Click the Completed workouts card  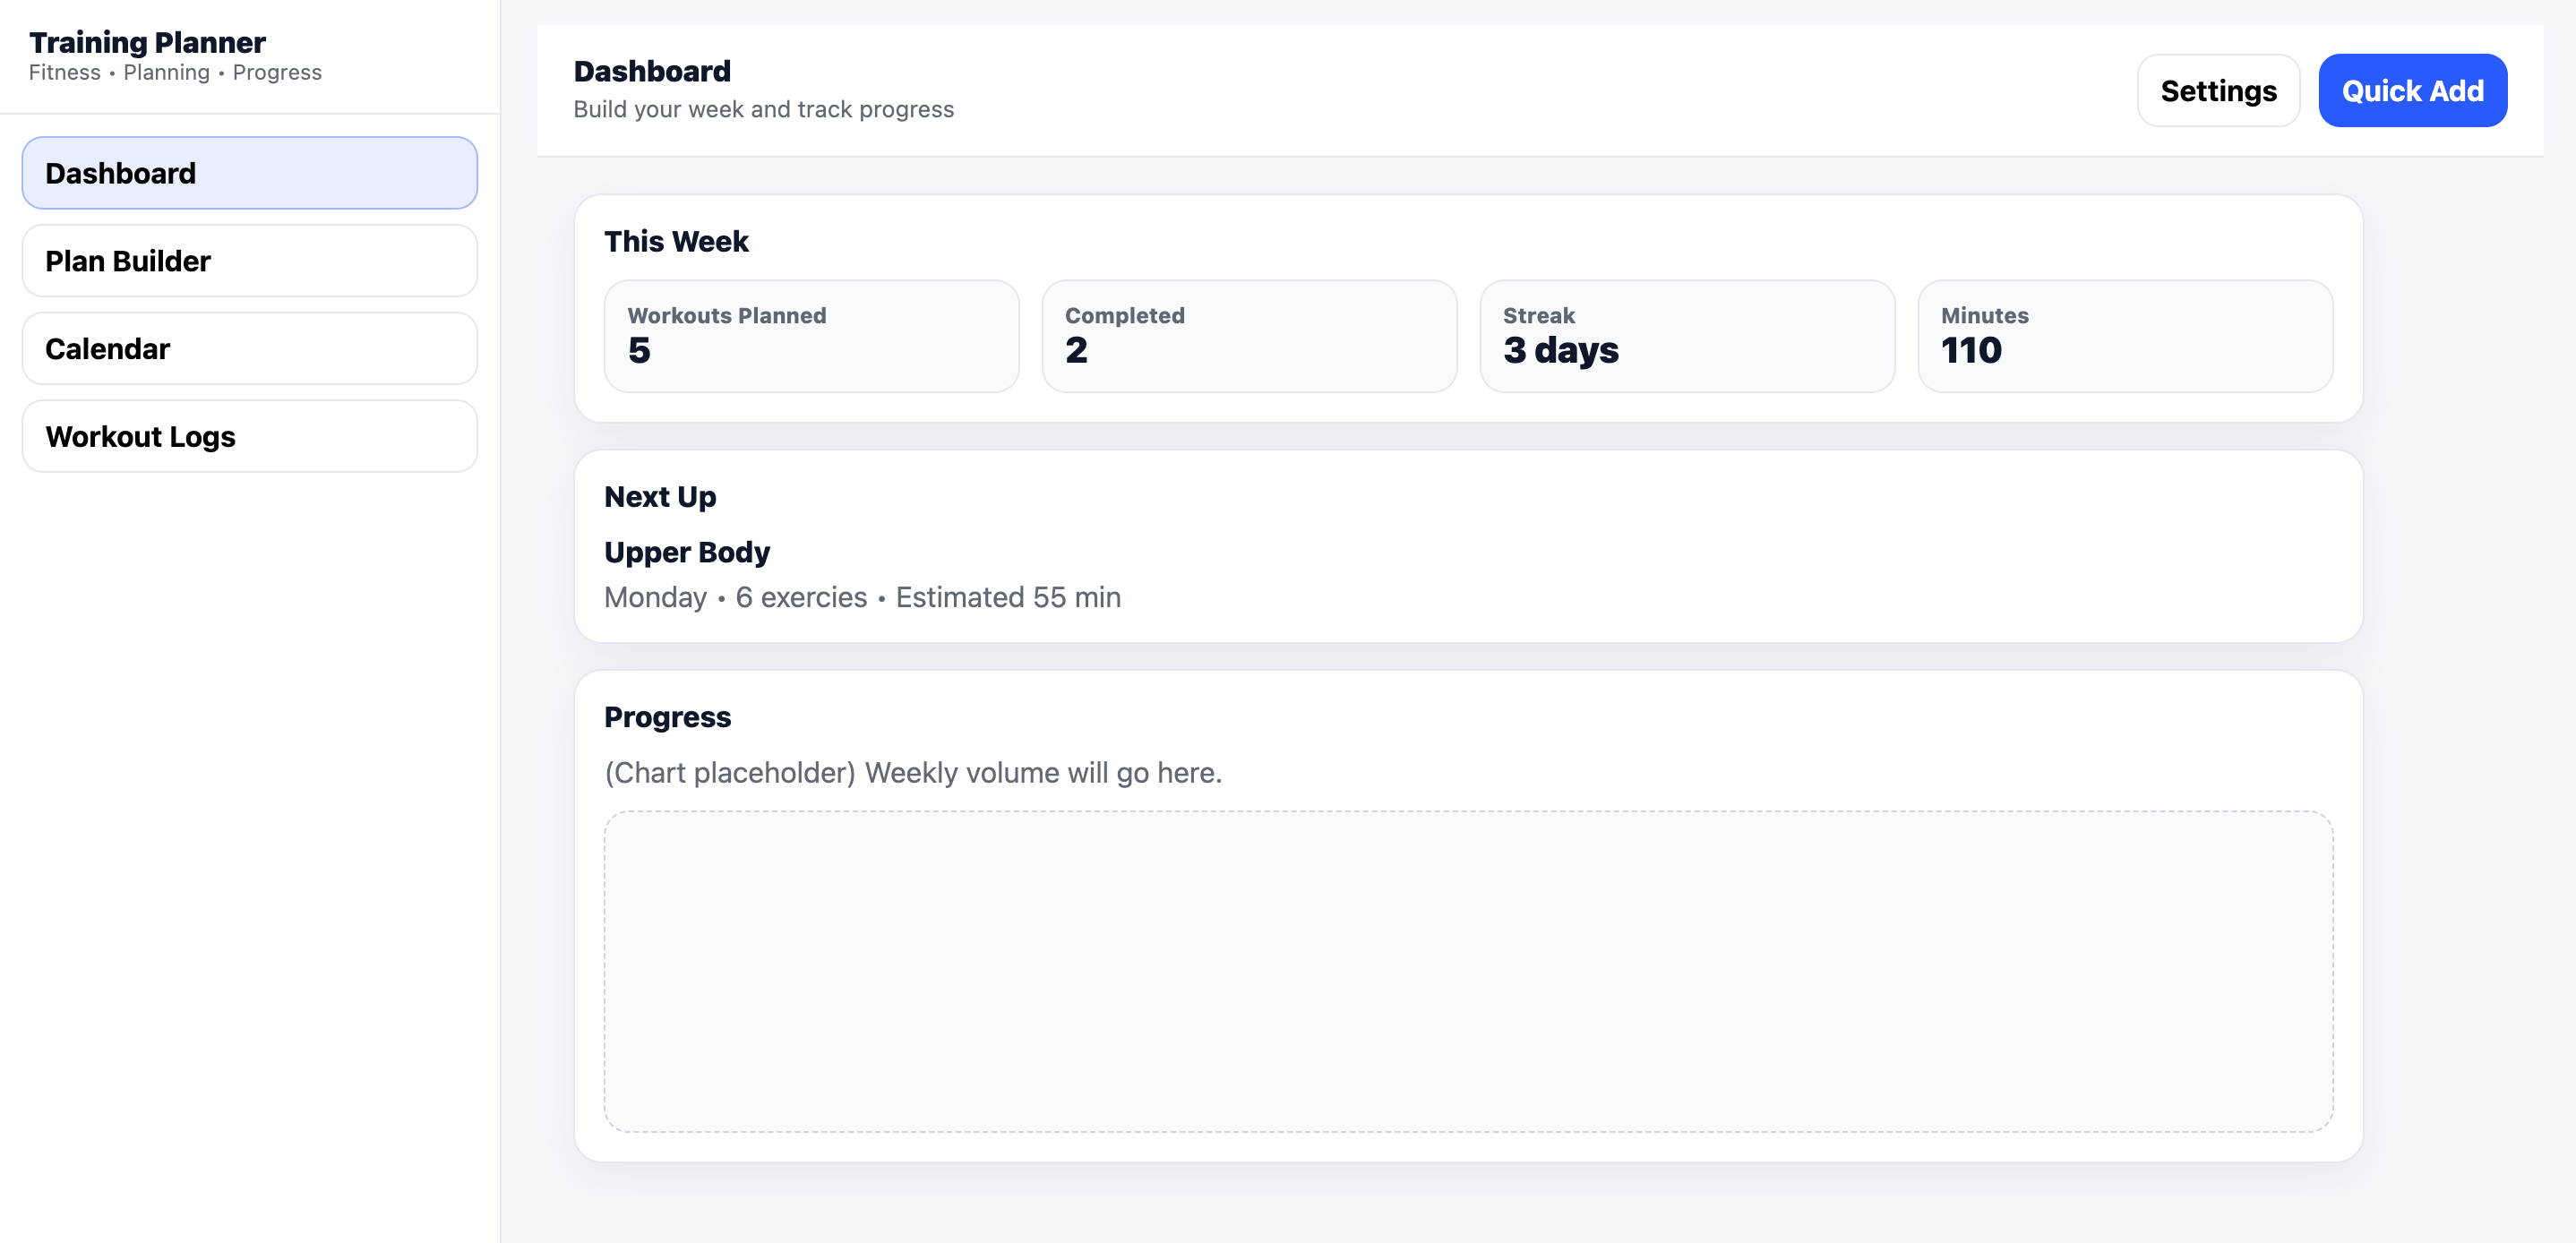tap(1249, 336)
